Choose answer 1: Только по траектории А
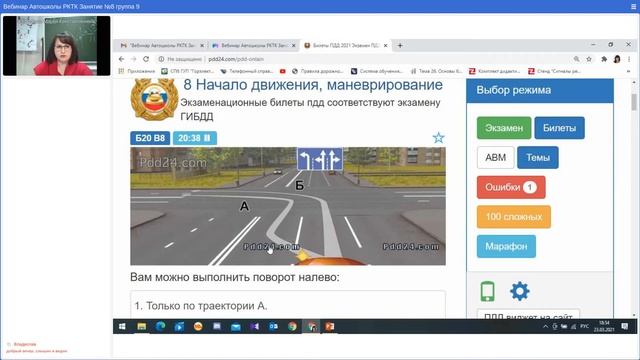The image size is (640, 360). tap(288, 305)
